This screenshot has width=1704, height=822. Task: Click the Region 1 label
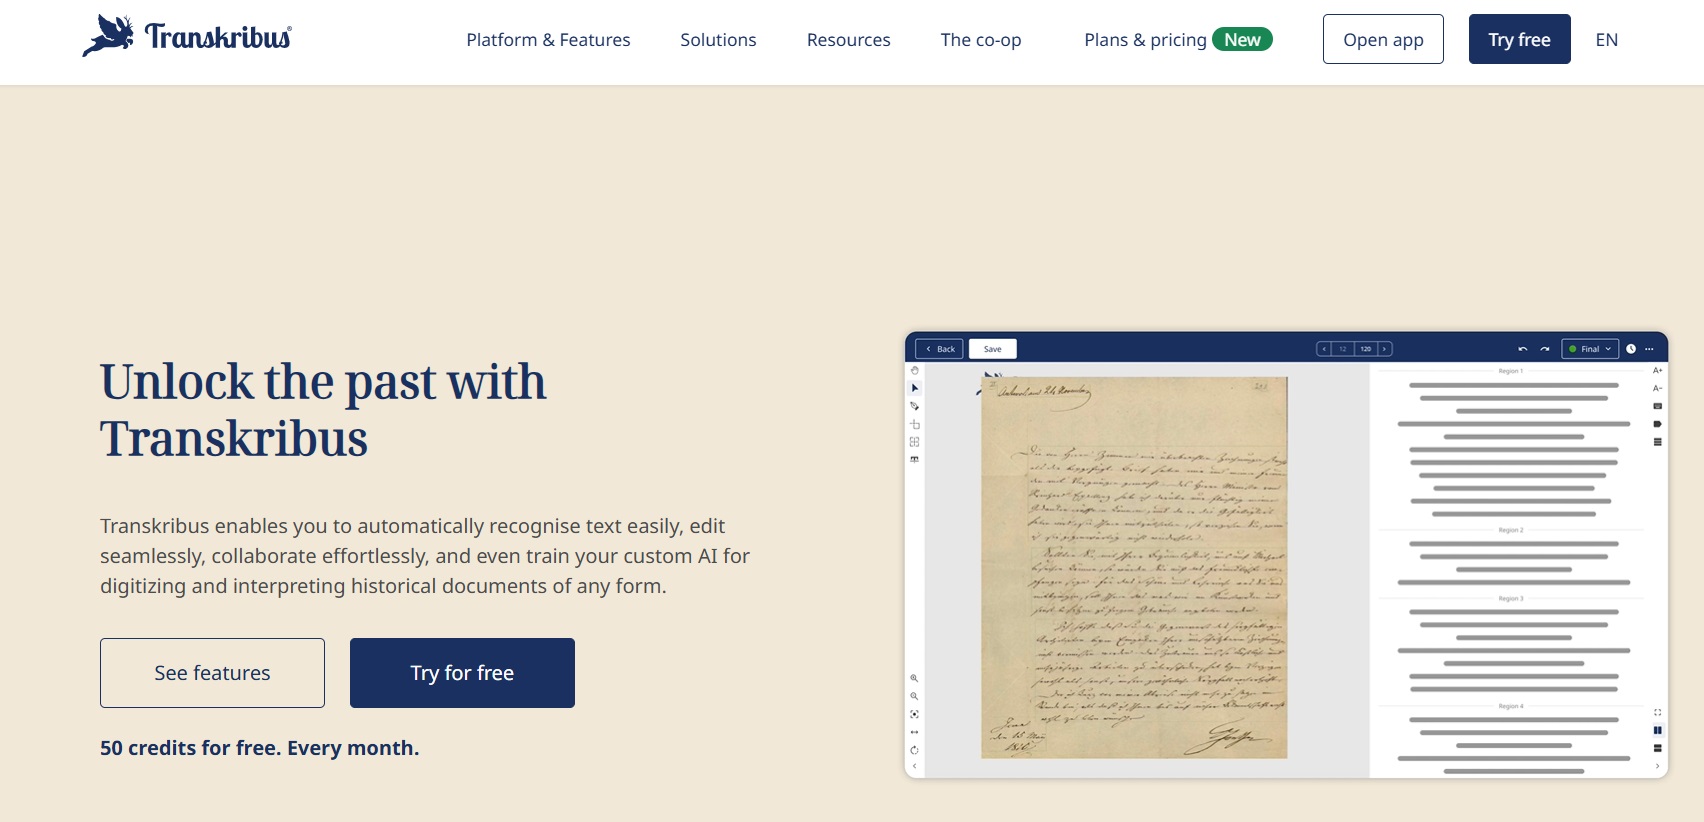tap(1510, 371)
